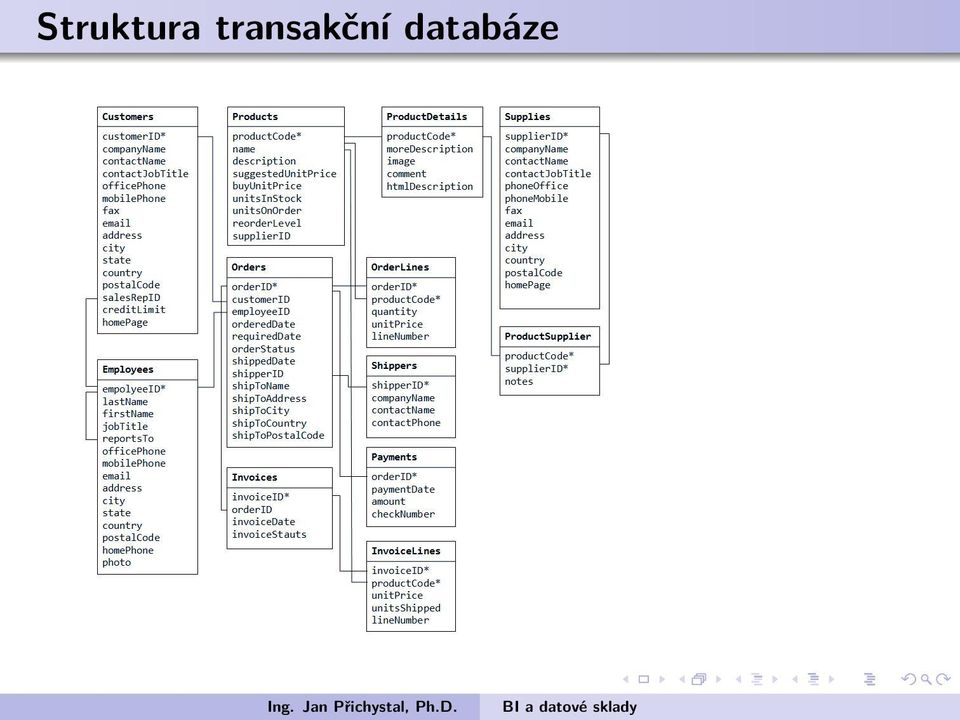Image resolution: width=960 pixels, height=720 pixels.
Task: Click 'invoiceStauts' in Invoices table
Action: coord(269,534)
